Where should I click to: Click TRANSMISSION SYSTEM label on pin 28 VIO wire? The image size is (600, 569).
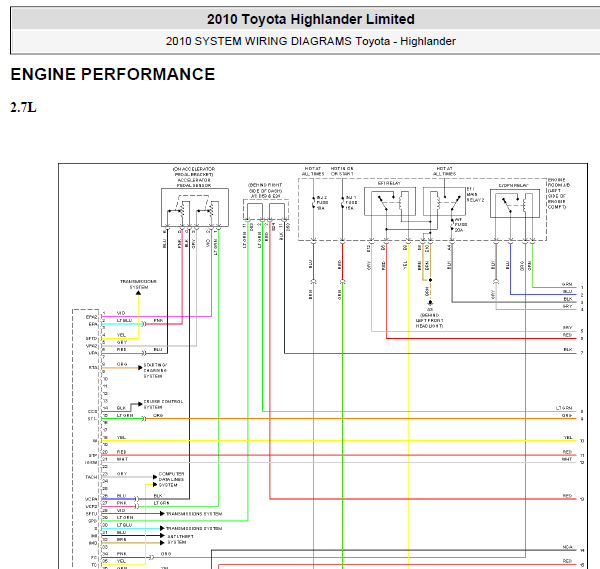coord(194,514)
